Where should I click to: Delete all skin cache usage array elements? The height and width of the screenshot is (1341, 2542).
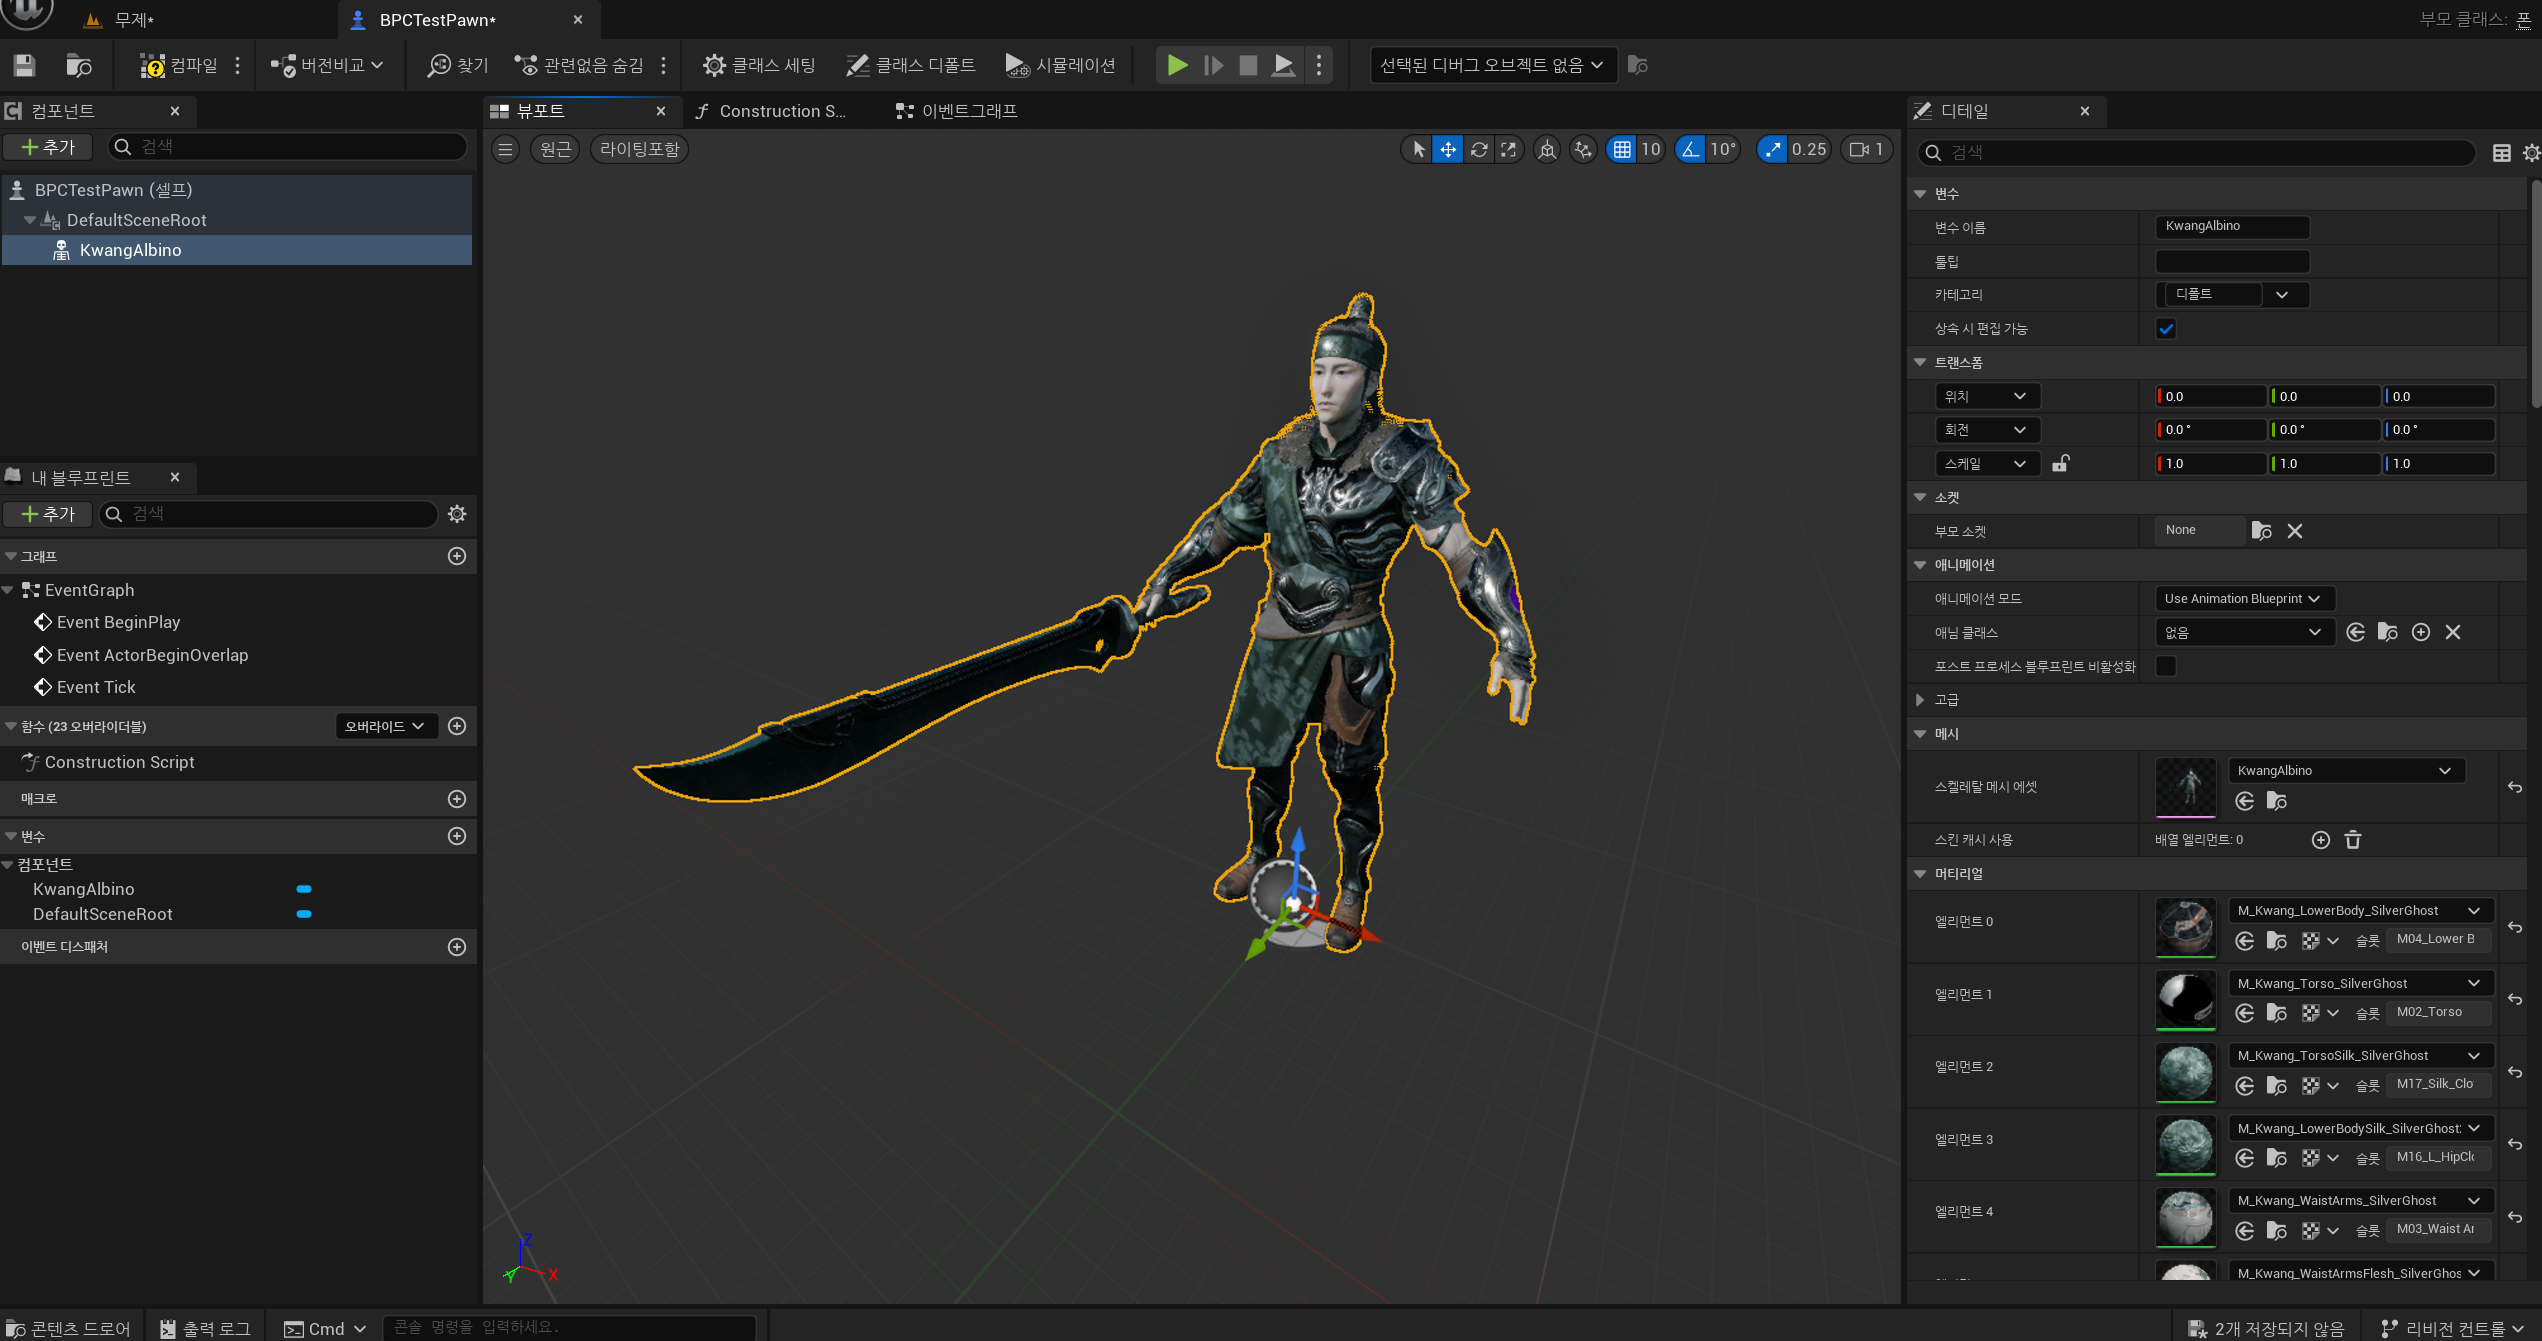click(2353, 840)
